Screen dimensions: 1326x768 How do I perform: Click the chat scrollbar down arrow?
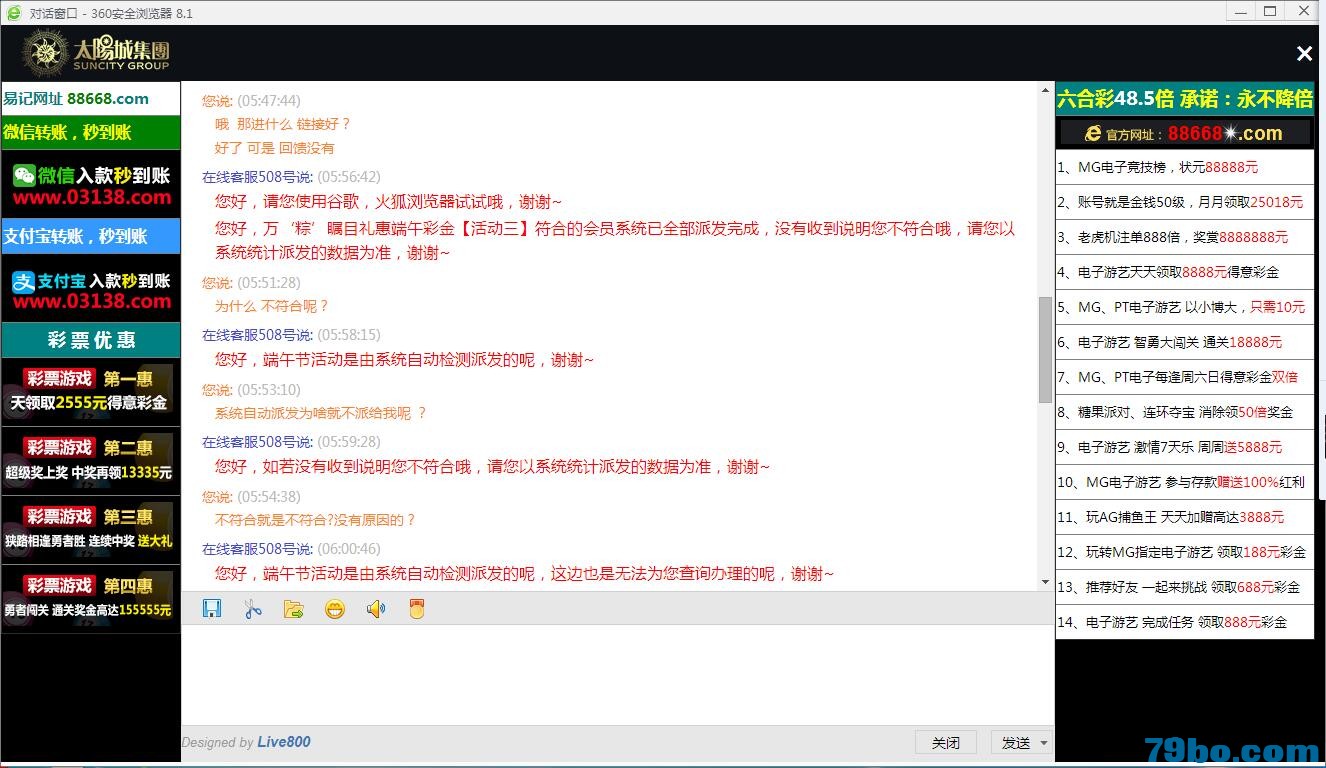point(1046,582)
